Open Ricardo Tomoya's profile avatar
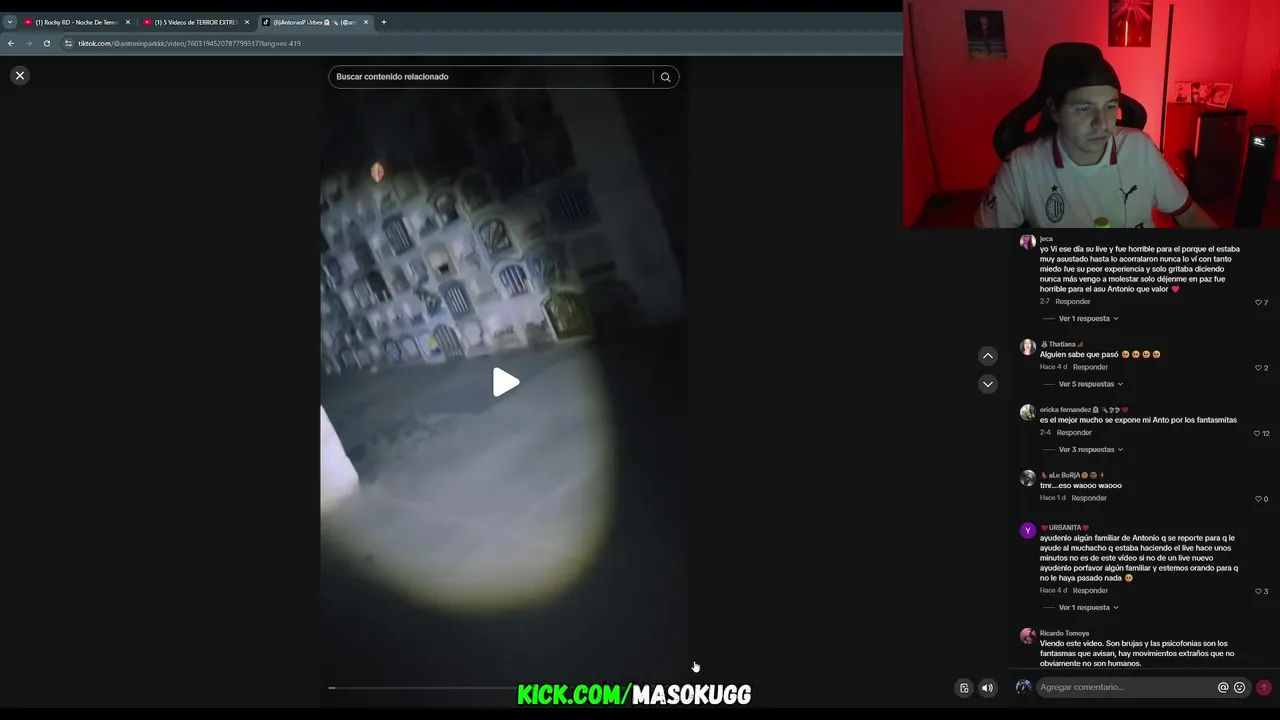The image size is (1280, 720). tap(1027, 636)
